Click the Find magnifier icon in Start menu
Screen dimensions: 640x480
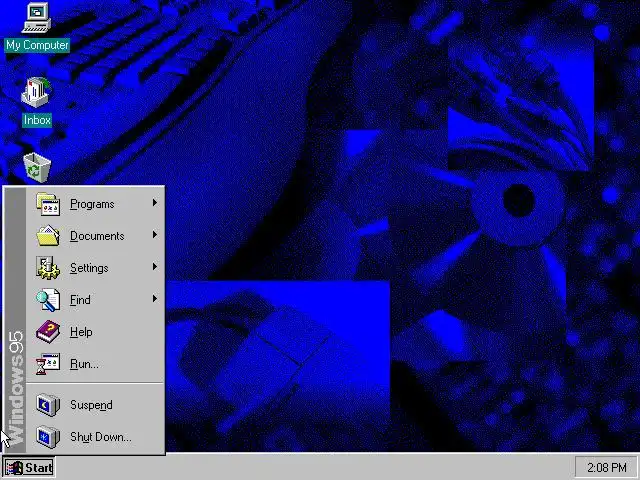pyautogui.click(x=48, y=300)
